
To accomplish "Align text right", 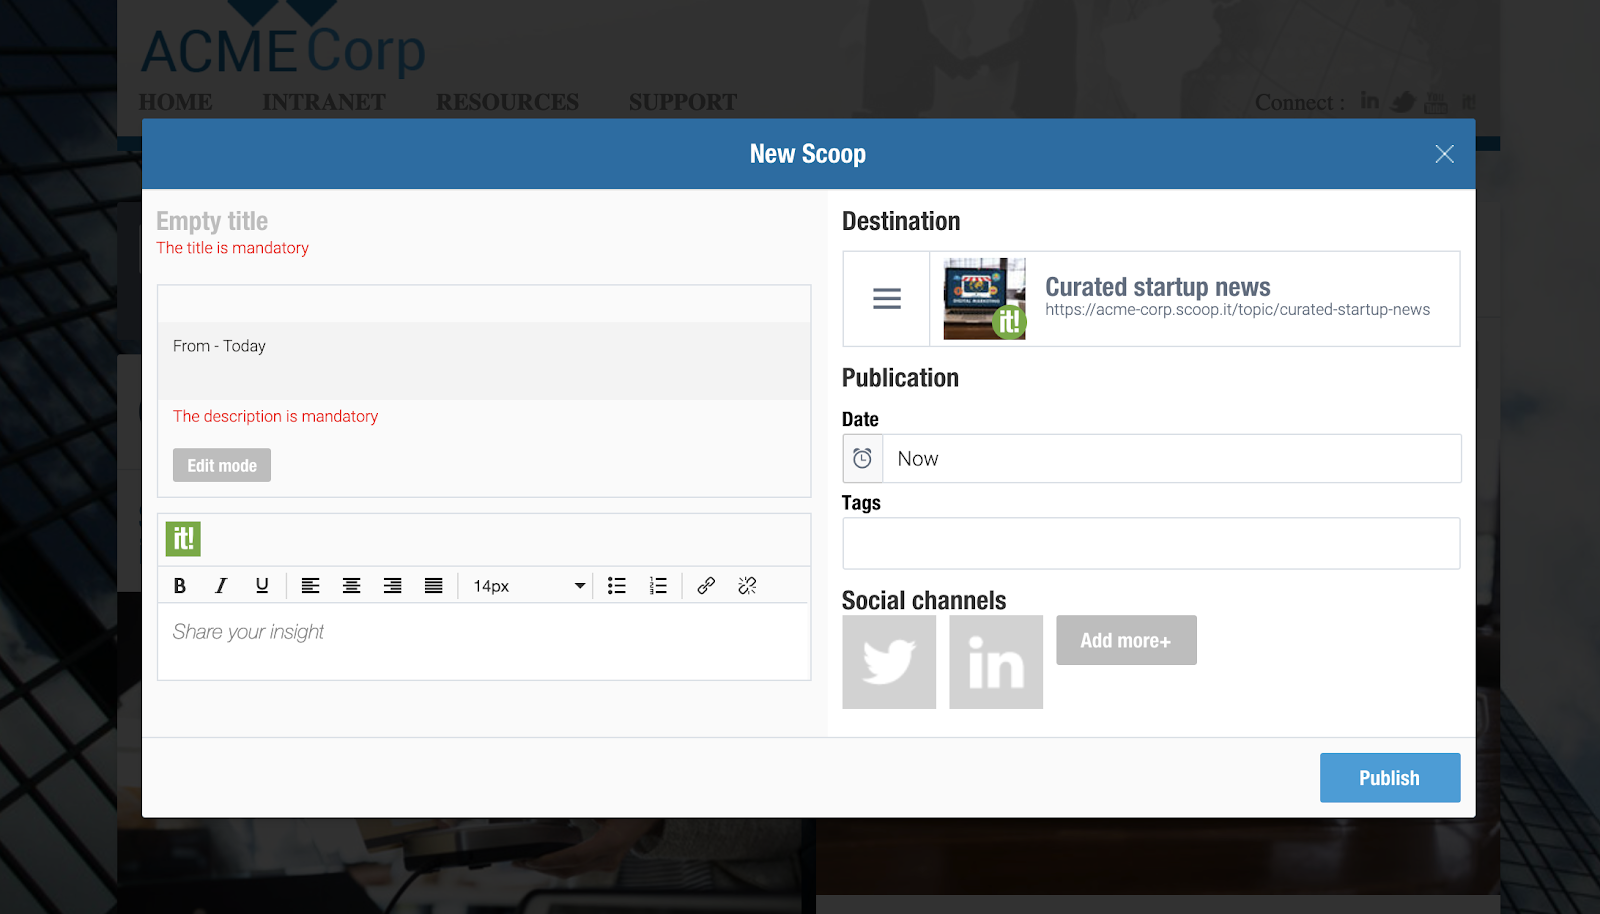I will 393,586.
